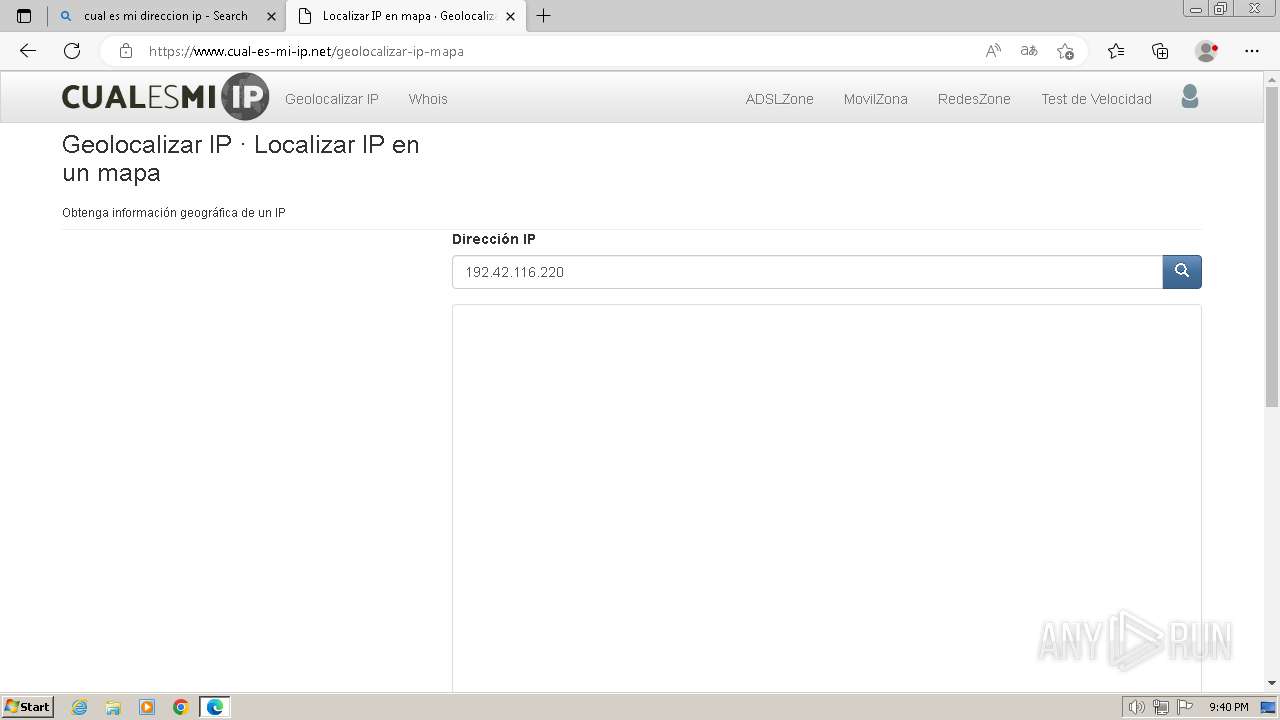Focus the Dirección IP input field
The image size is (1280, 720).
[x=807, y=272]
